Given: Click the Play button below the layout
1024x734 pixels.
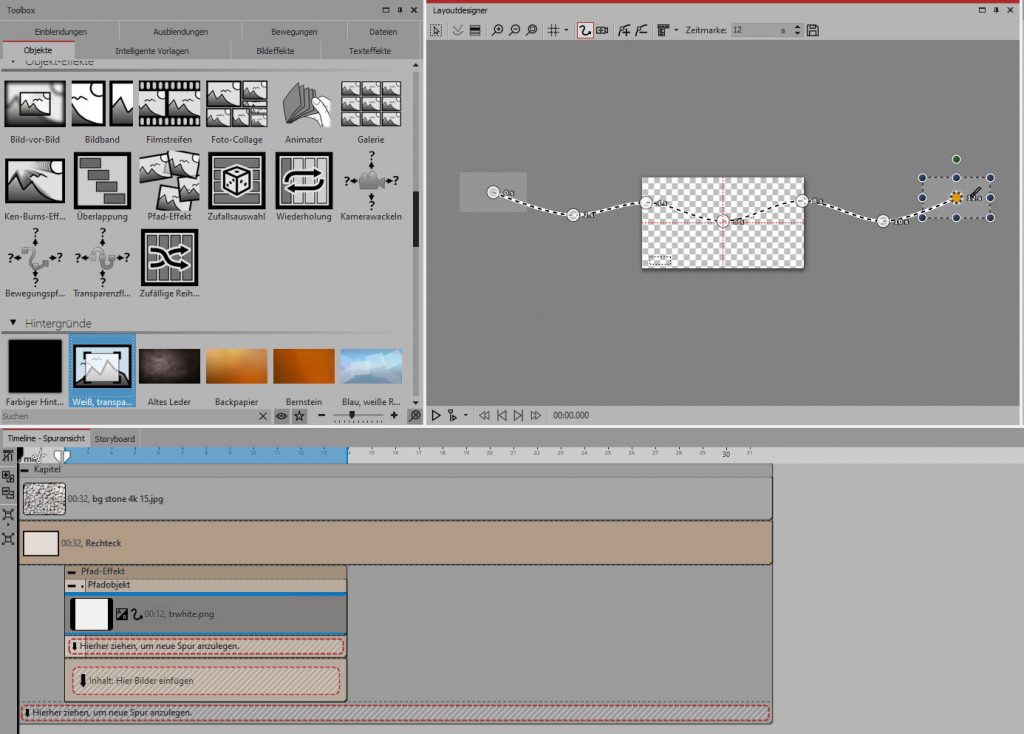Looking at the screenshot, I should (436, 415).
